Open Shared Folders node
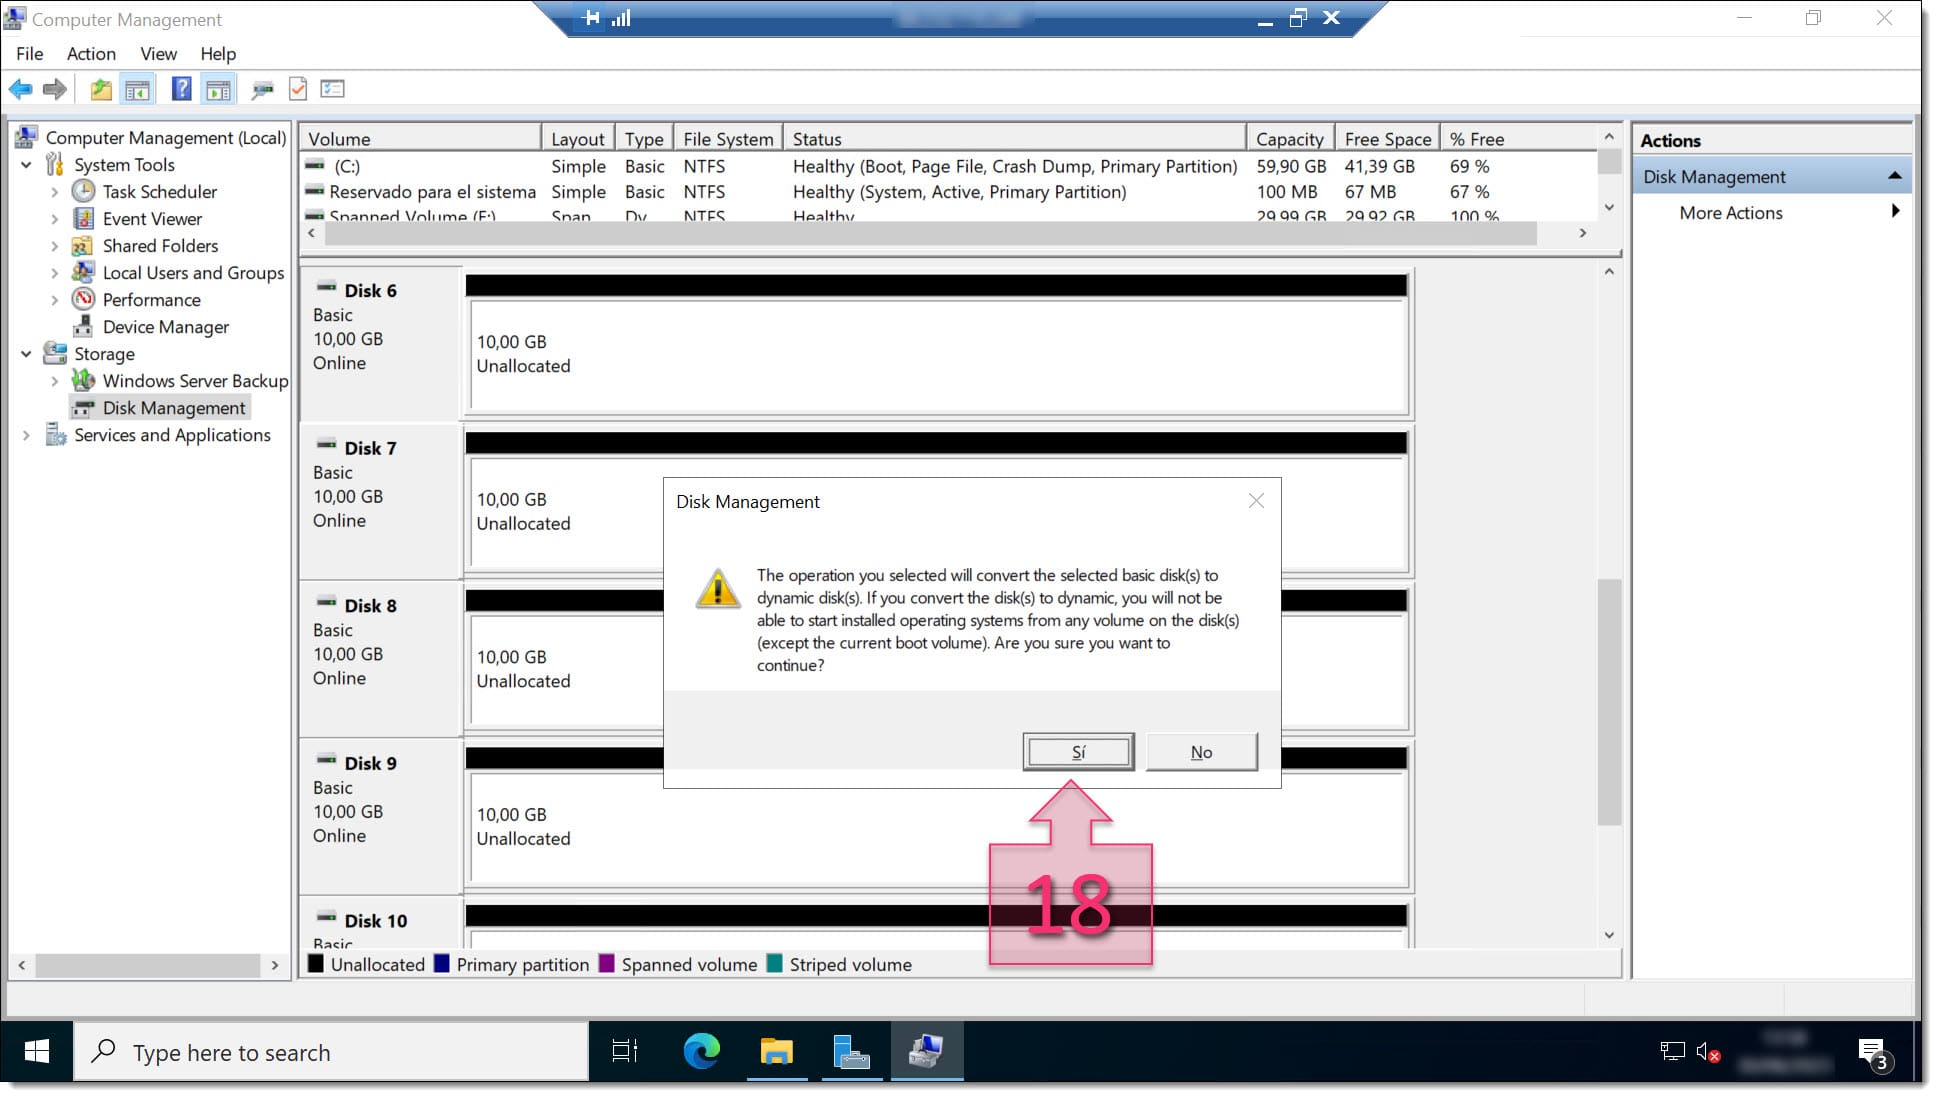This screenshot has width=1937, height=1097. (x=160, y=246)
